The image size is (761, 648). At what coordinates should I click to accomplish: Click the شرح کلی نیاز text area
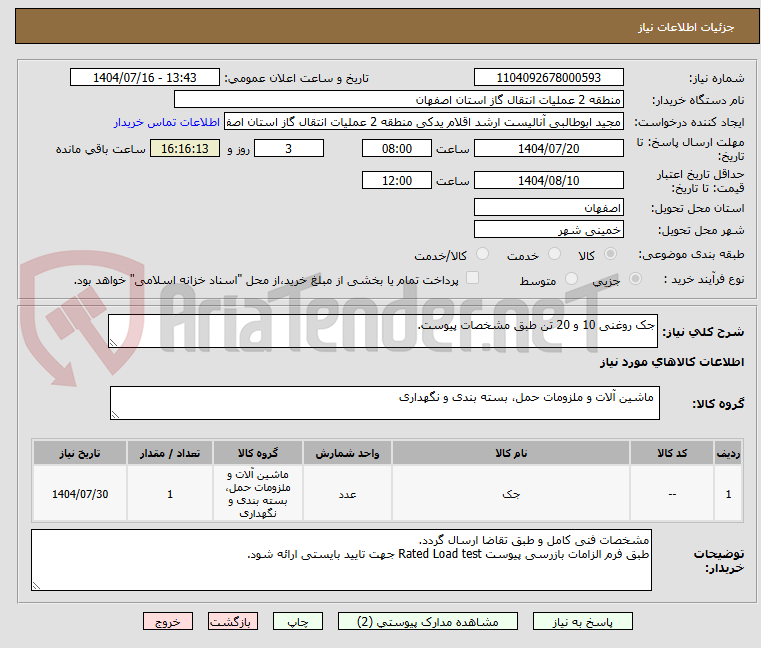click(382, 331)
